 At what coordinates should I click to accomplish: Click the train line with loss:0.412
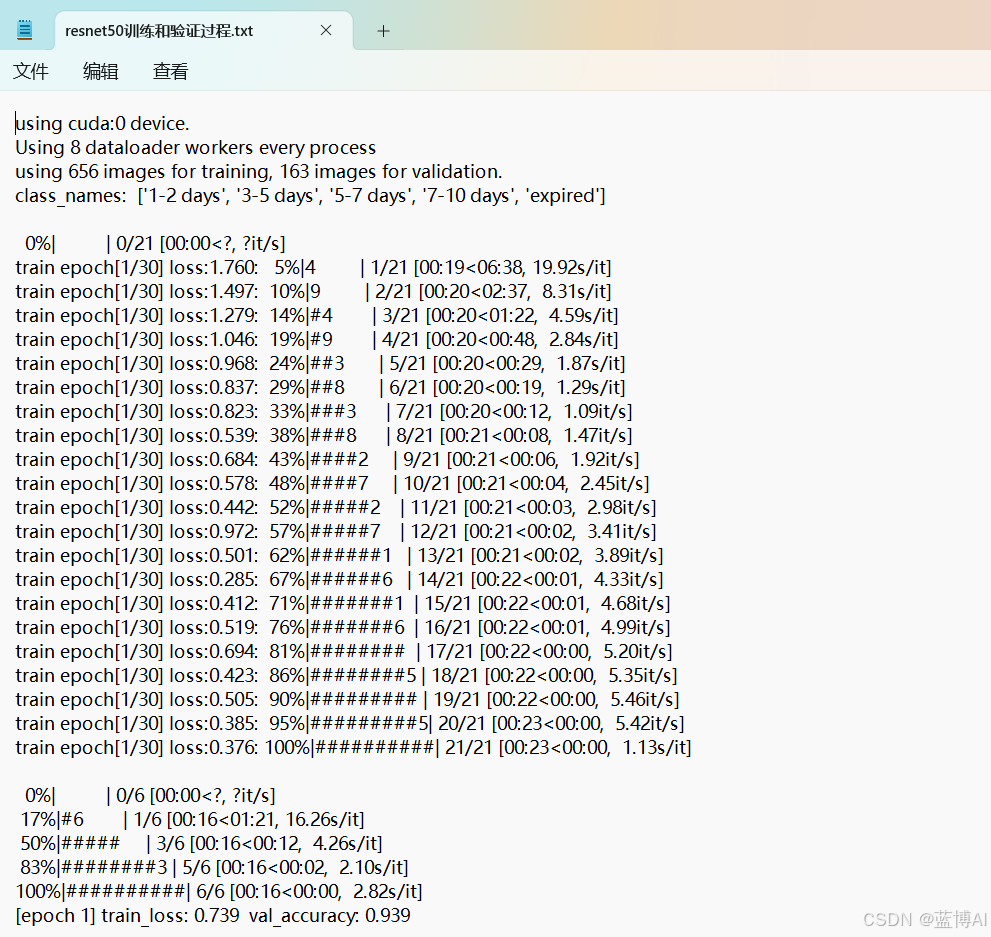click(343, 603)
